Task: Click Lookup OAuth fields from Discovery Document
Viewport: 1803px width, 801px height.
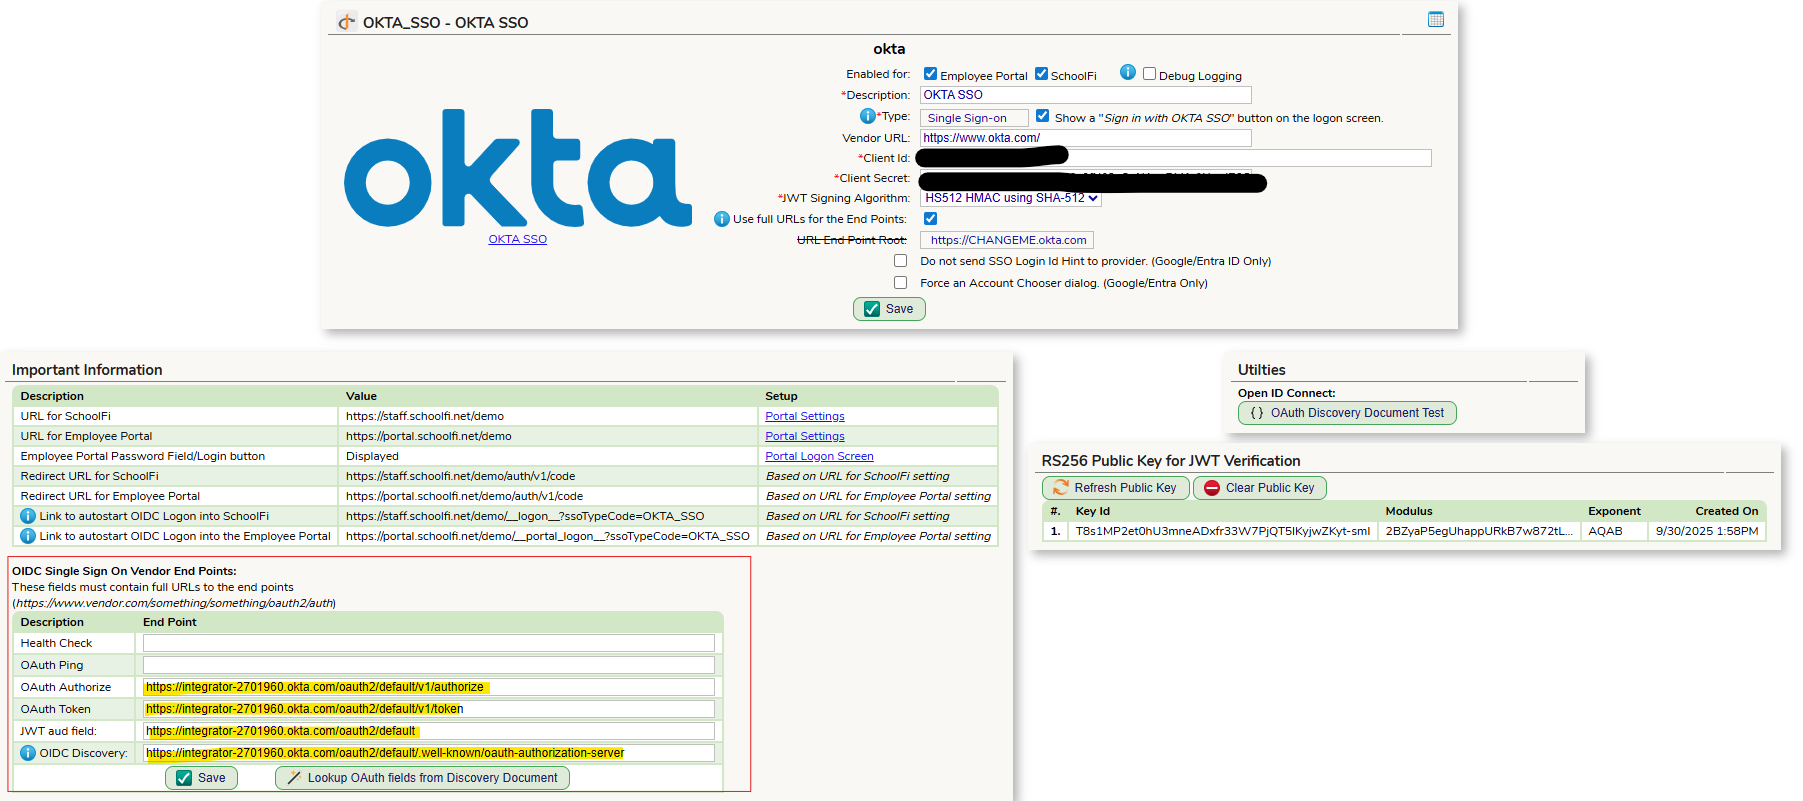Action: click(x=422, y=778)
